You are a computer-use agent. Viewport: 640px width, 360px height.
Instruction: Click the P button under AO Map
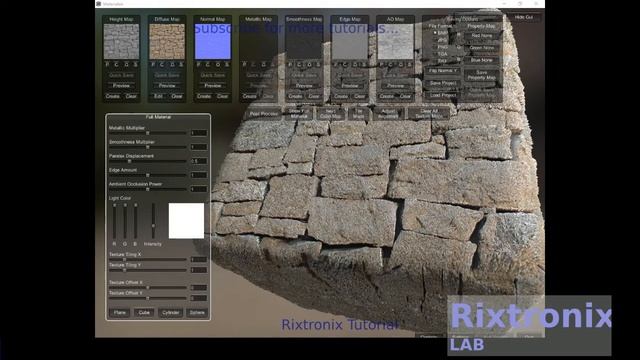[x=382, y=64]
